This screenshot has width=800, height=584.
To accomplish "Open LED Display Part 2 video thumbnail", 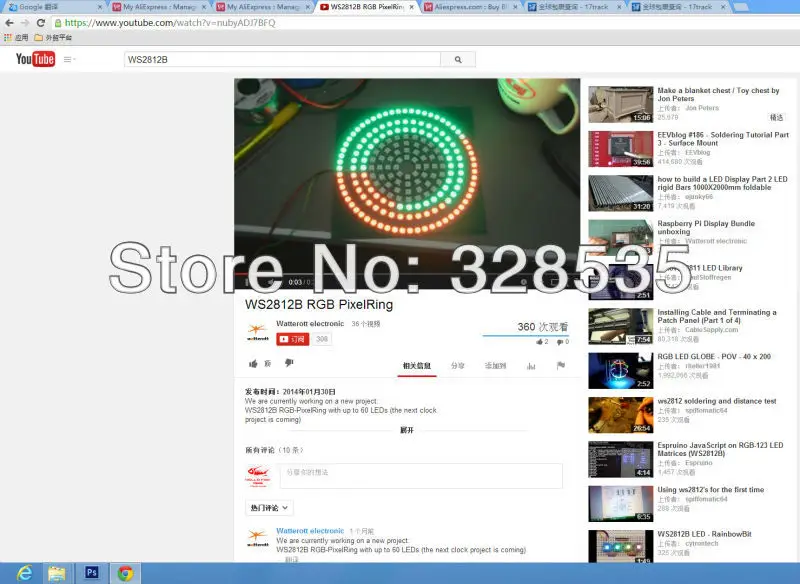I will 620,193.
